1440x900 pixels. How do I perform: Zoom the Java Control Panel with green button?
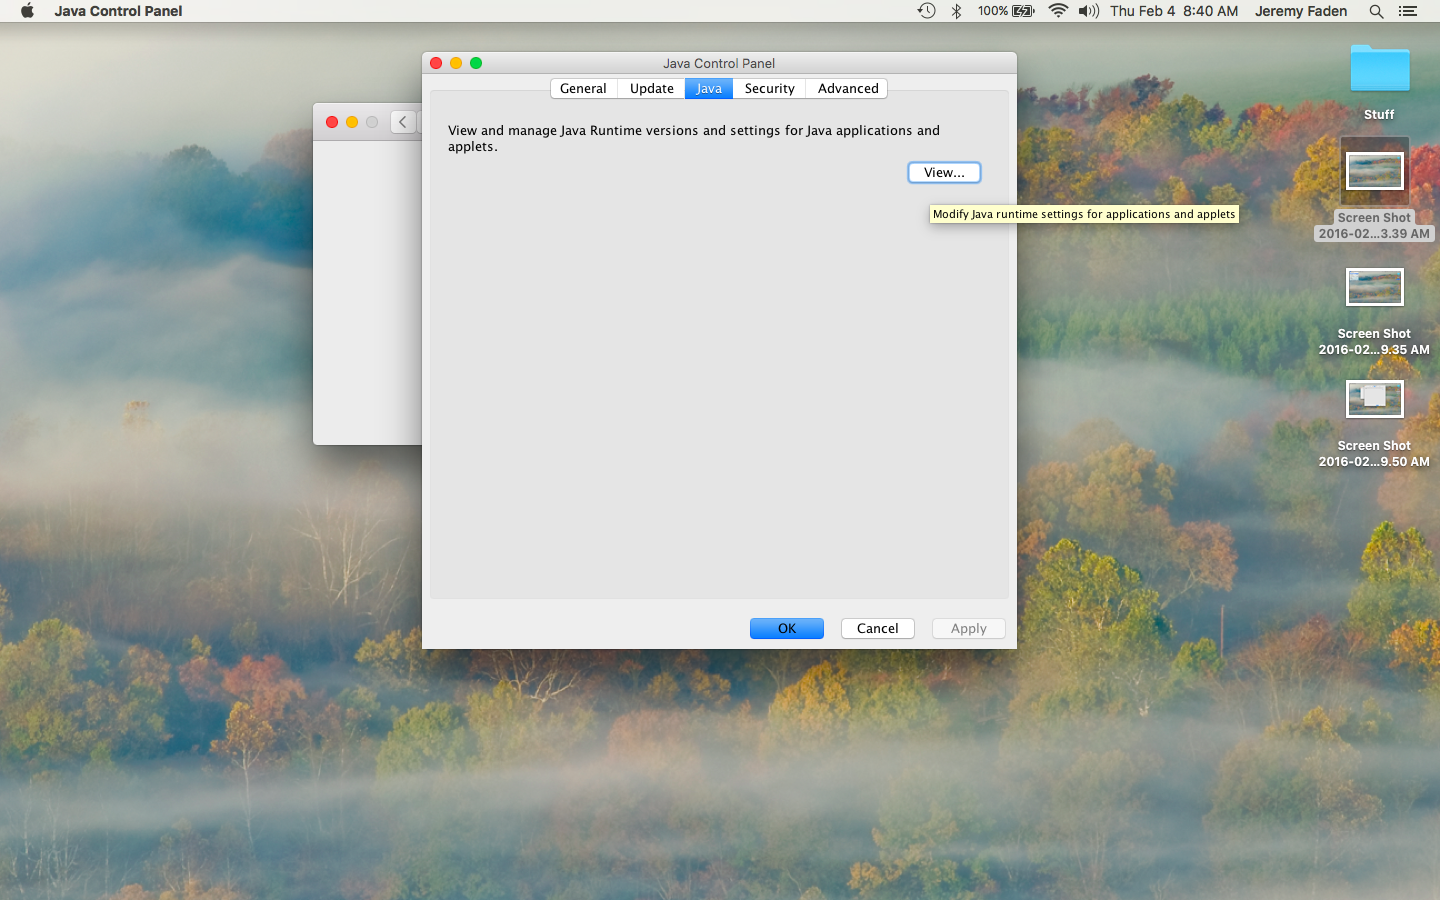coord(476,63)
